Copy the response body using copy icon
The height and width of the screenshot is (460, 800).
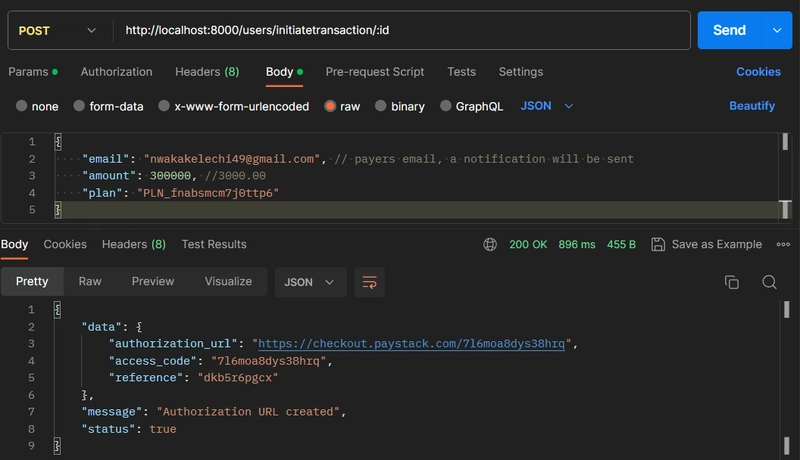coord(732,282)
